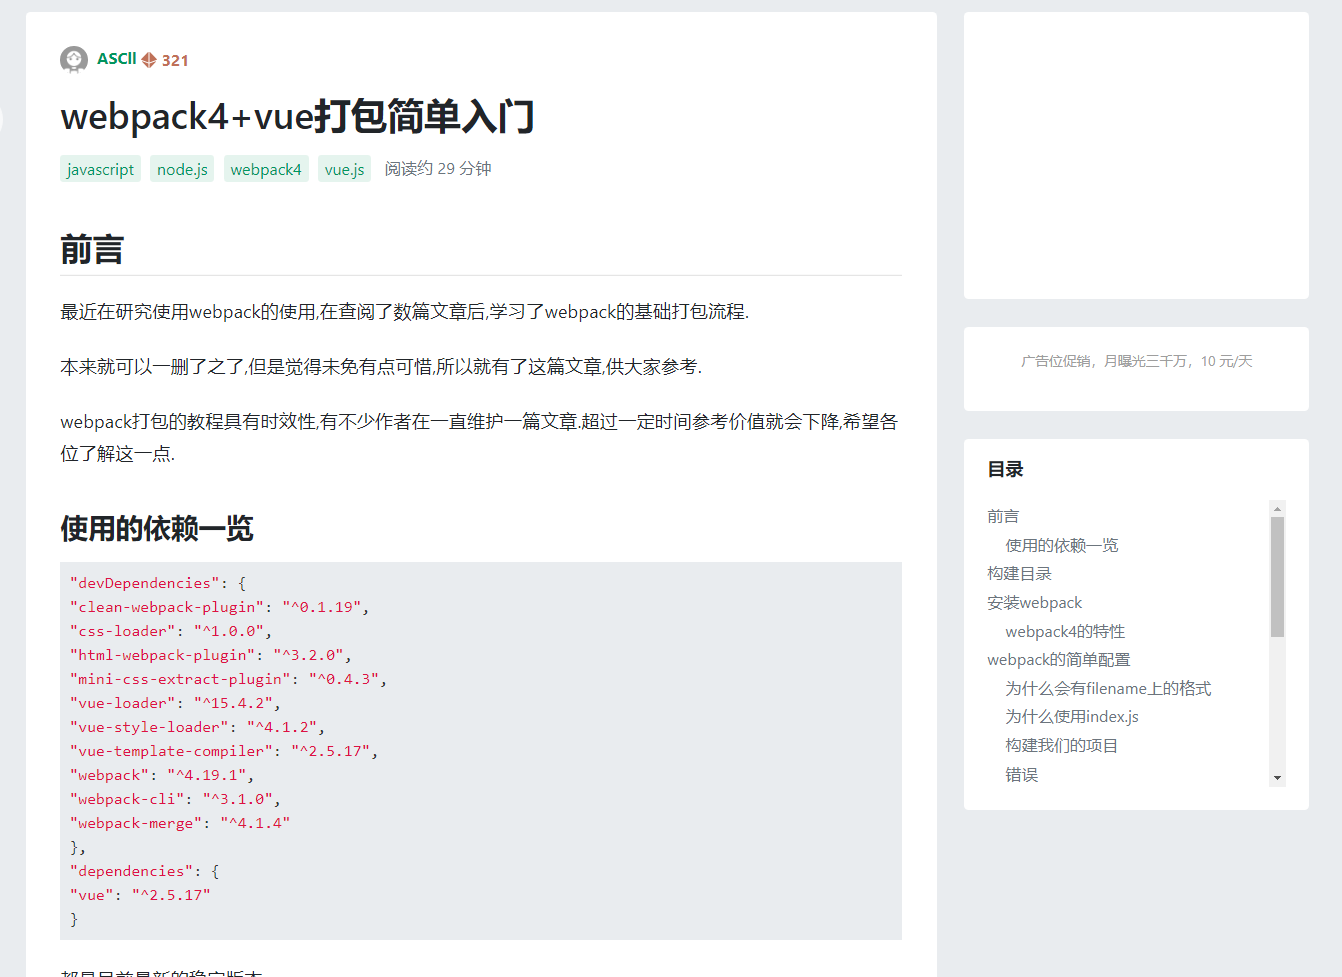This screenshot has height=977, width=1342.
Task: Click the "html-webpack-plugin" code line
Action: tap(211, 655)
